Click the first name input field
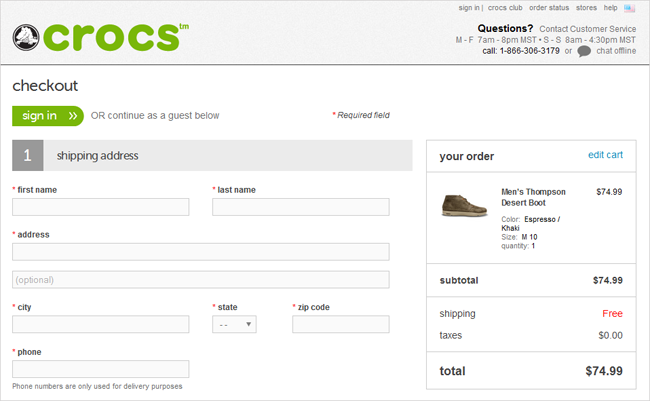The height and width of the screenshot is (401, 650). [x=101, y=207]
